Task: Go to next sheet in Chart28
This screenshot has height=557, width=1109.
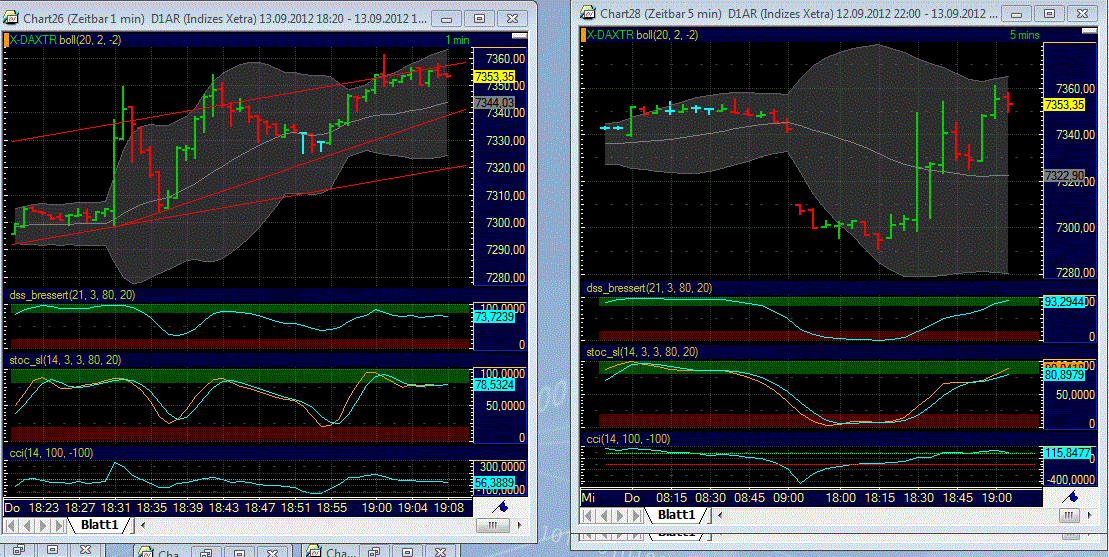Action: point(620,515)
